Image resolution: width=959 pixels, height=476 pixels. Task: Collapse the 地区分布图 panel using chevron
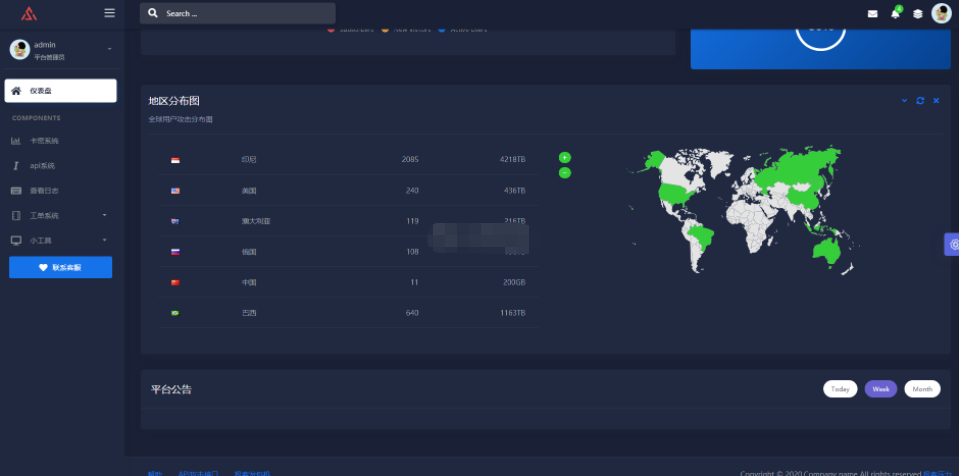[904, 101]
